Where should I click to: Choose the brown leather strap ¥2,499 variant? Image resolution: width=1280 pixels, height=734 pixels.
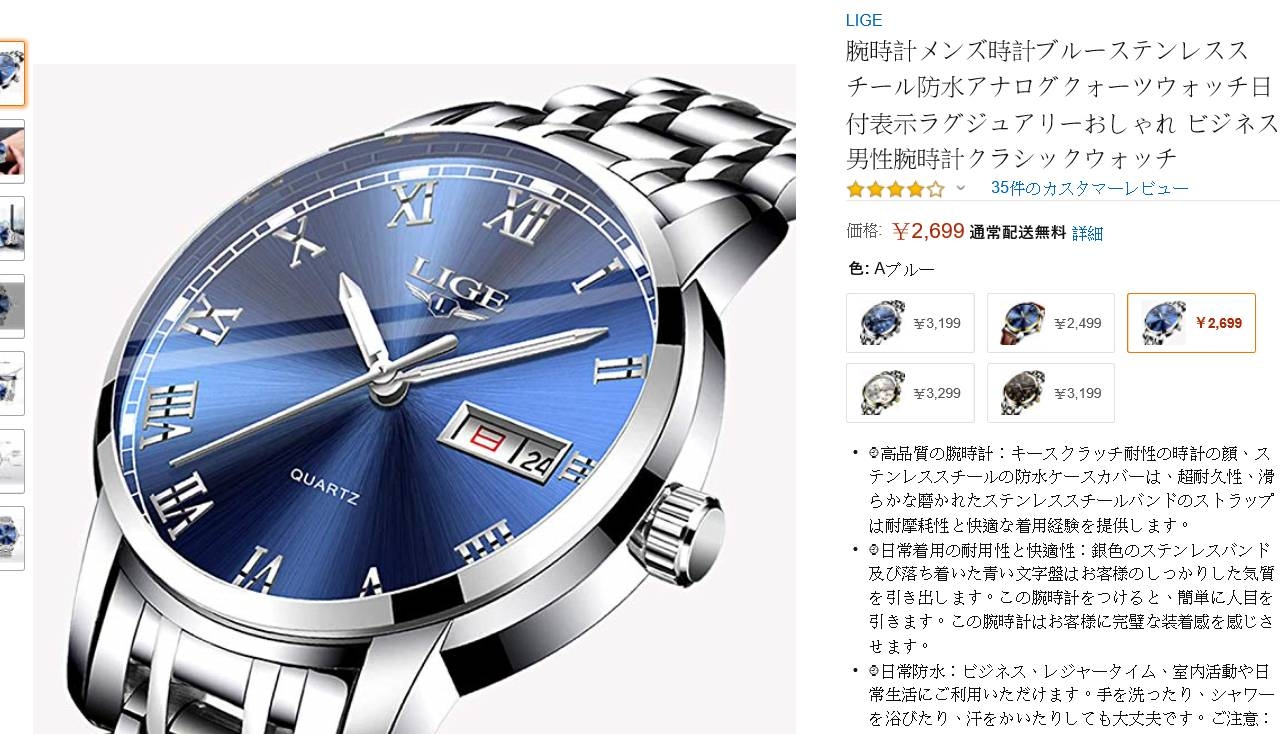pos(1050,323)
